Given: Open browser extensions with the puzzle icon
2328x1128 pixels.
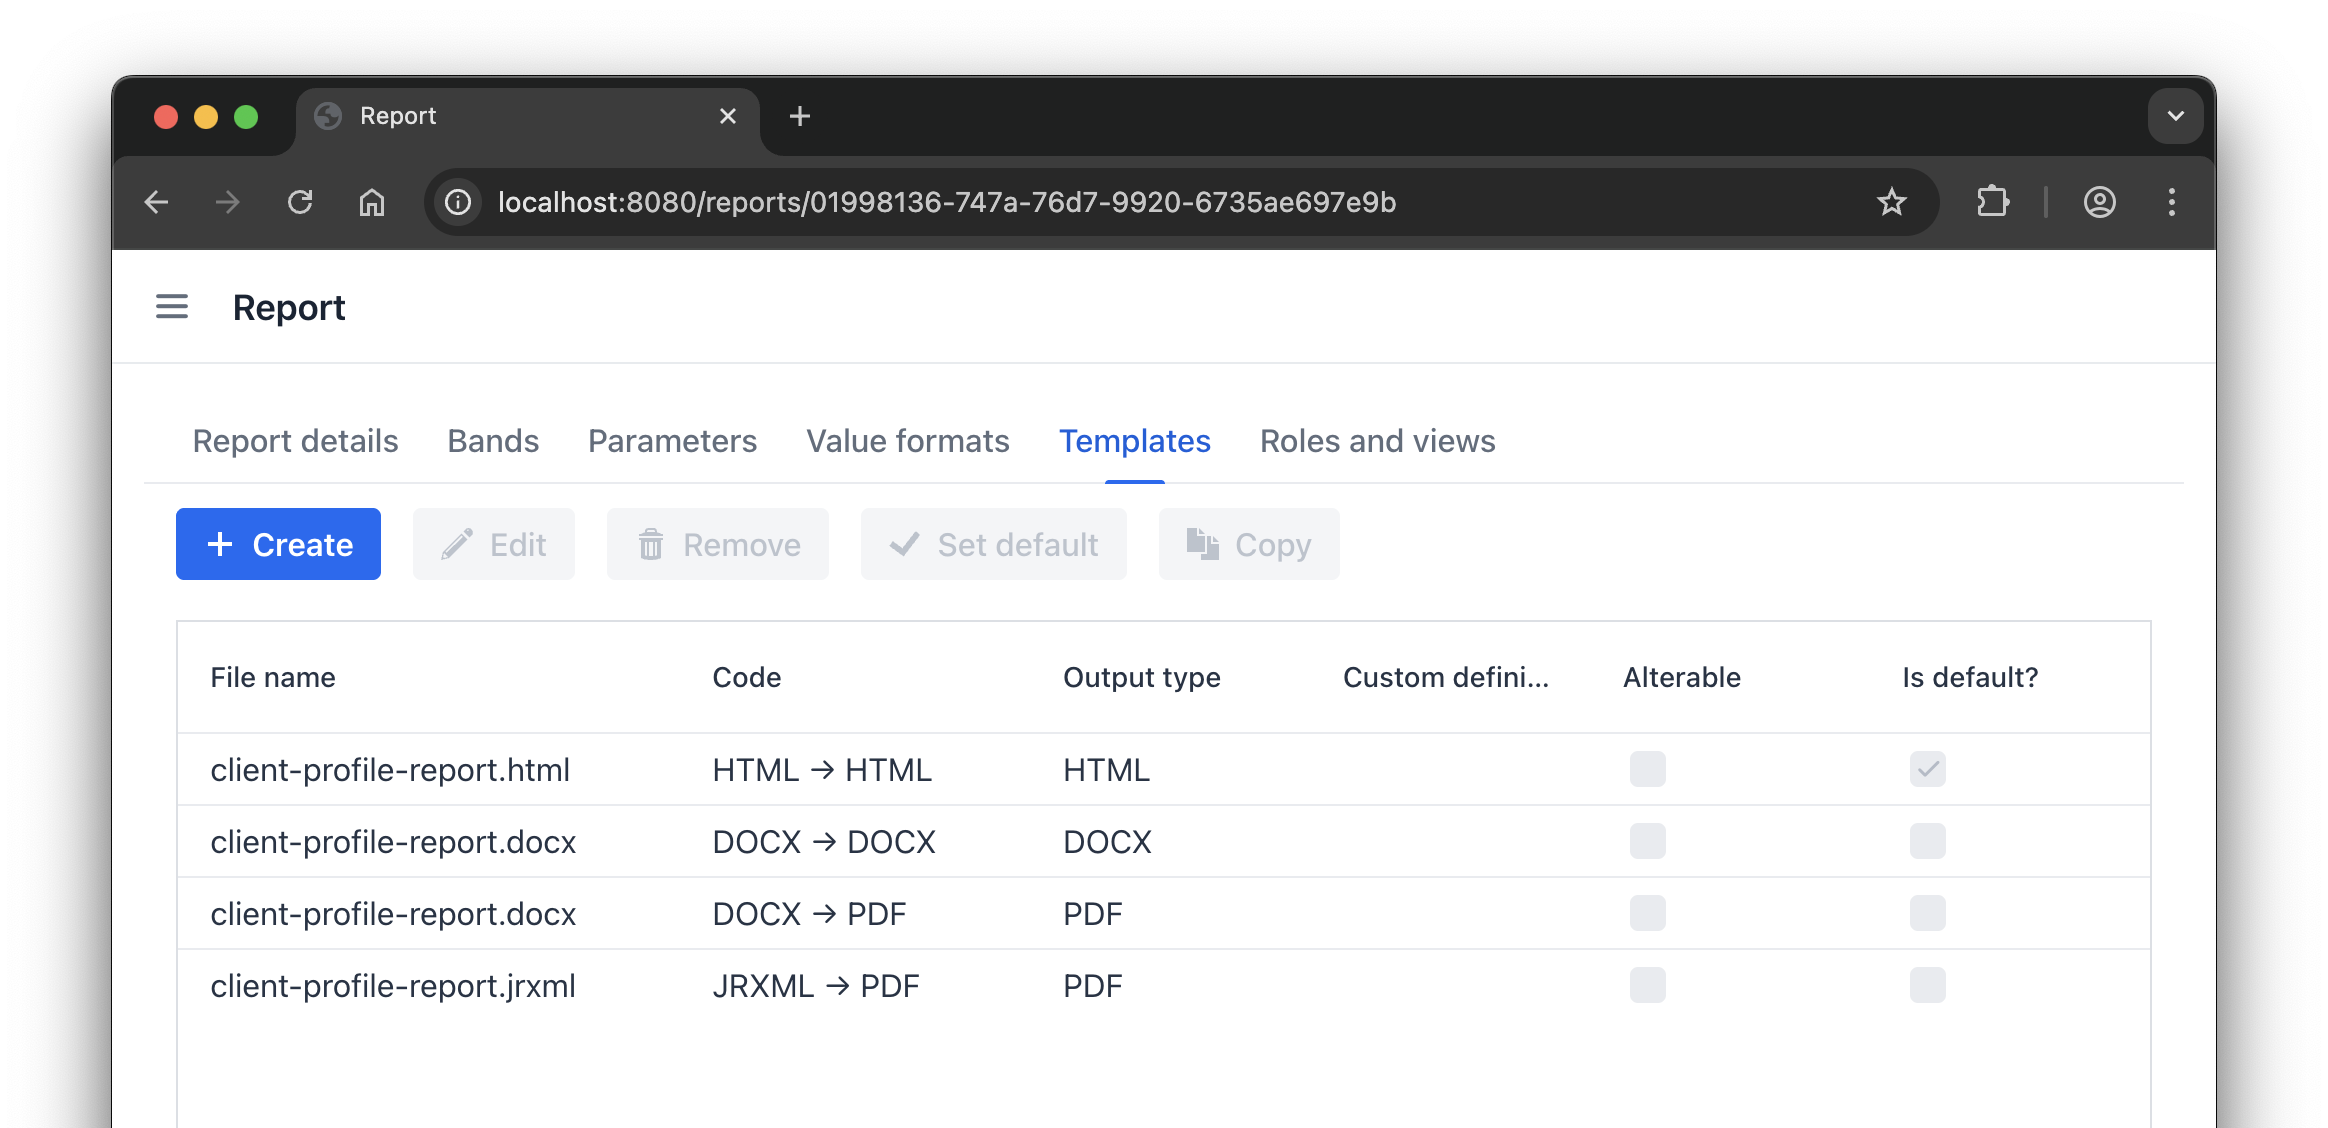Looking at the screenshot, I should coord(1993,202).
